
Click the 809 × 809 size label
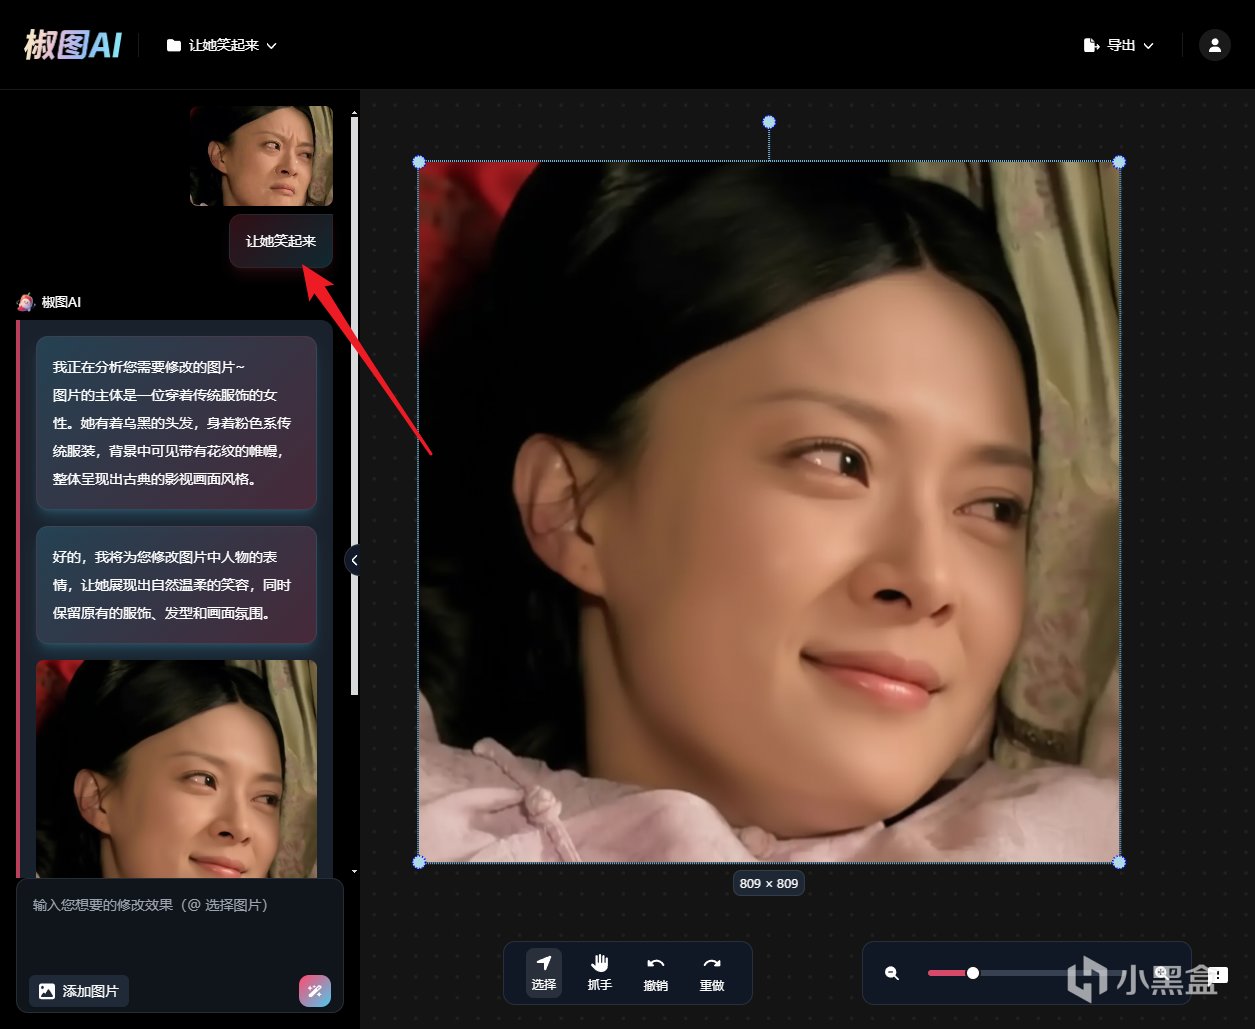point(768,883)
